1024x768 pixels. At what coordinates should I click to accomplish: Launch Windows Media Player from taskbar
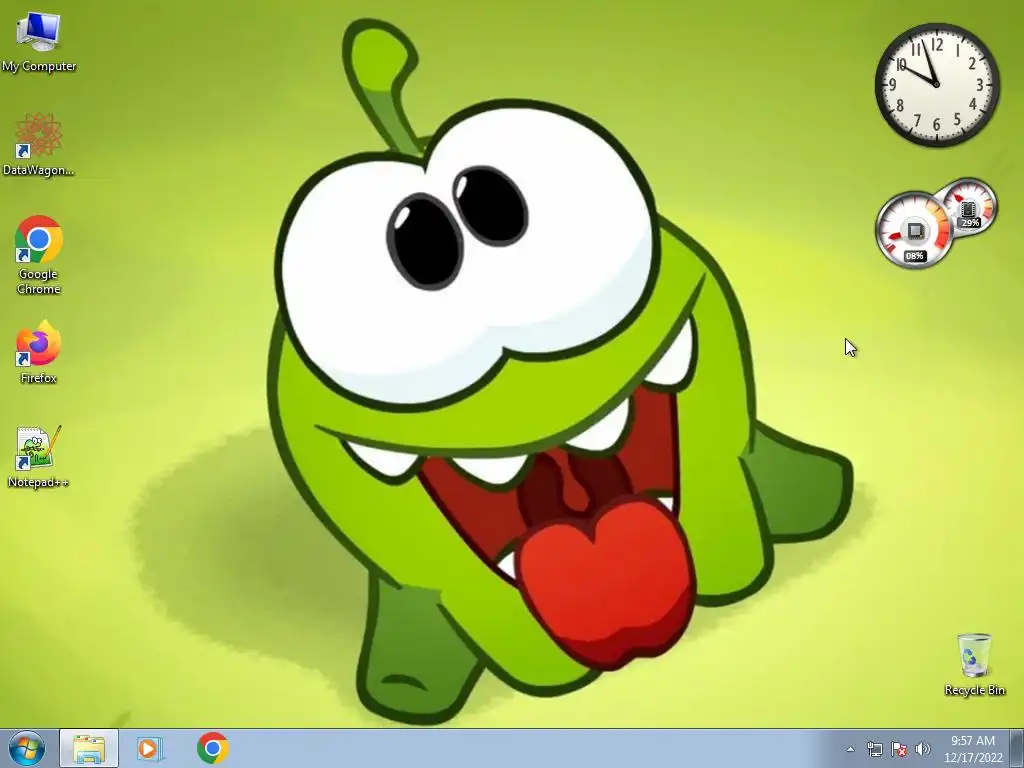click(150, 748)
